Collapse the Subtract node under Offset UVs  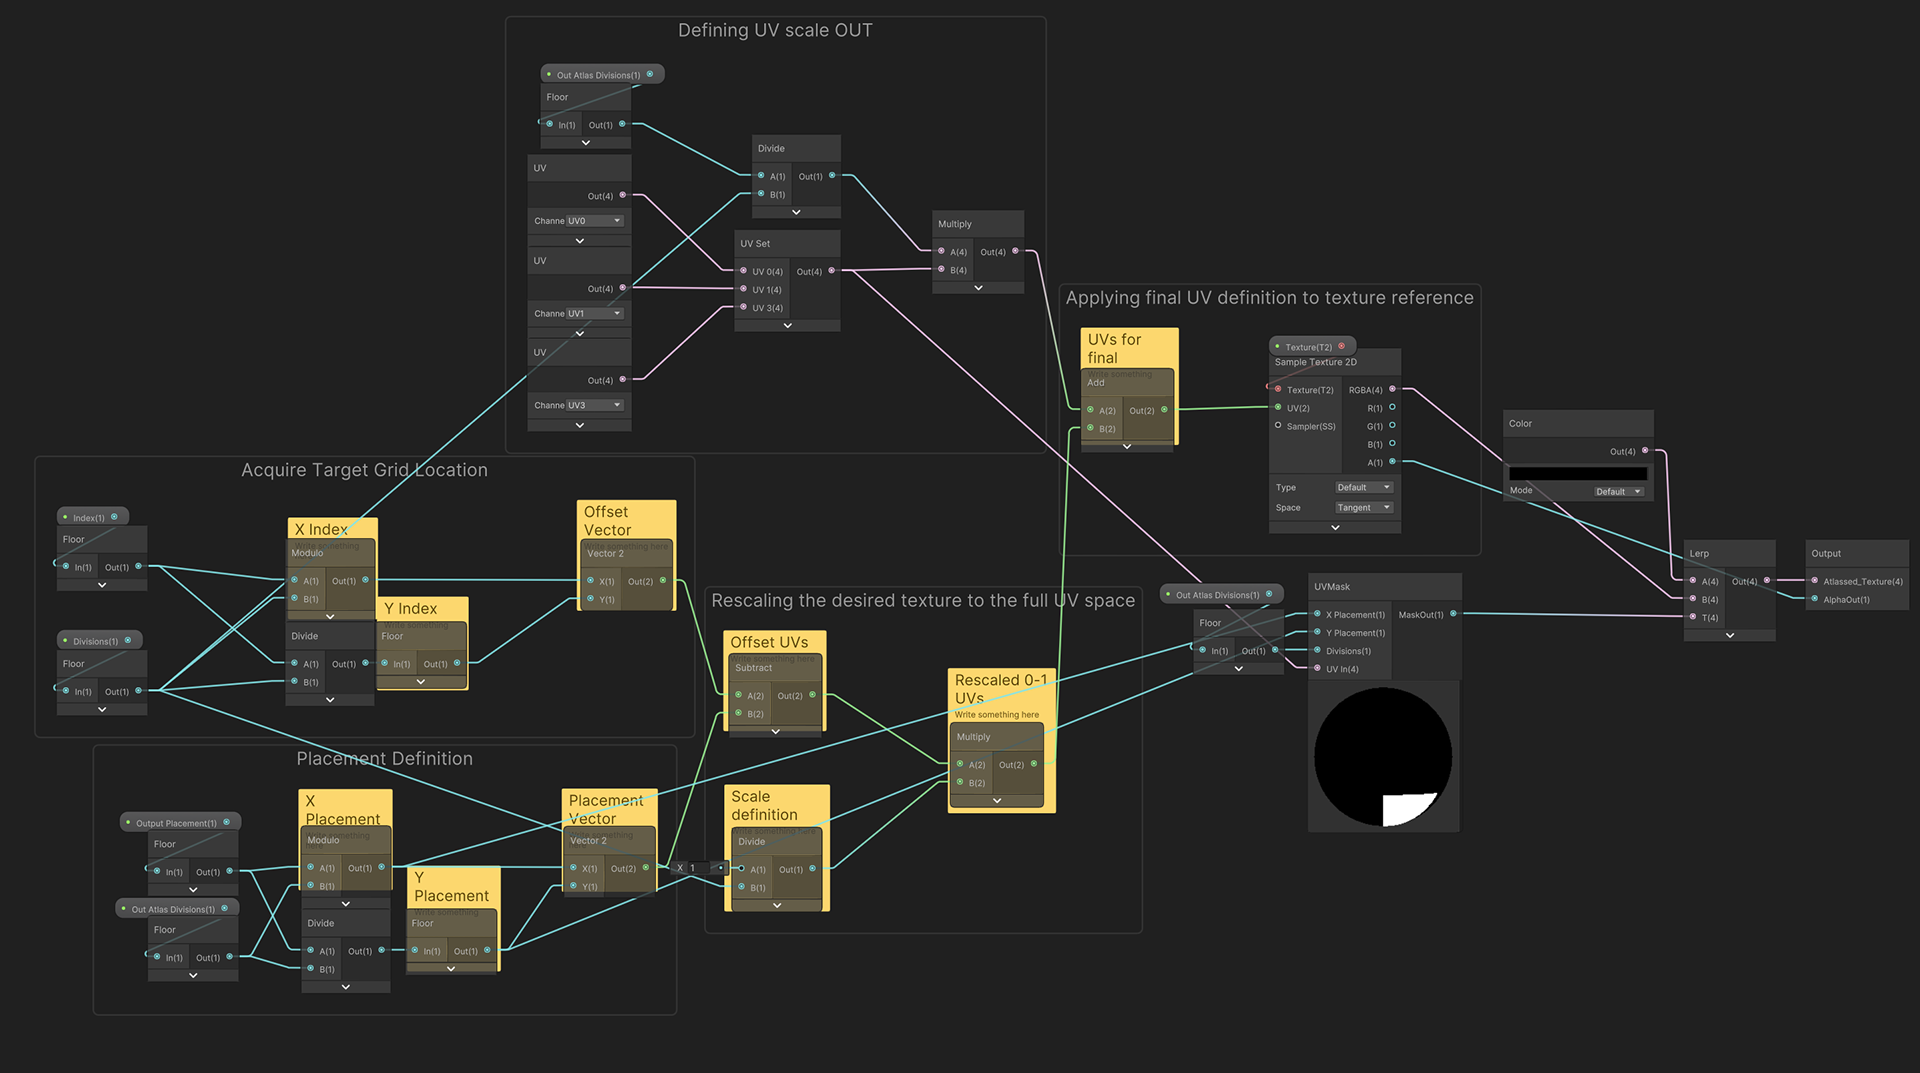tap(776, 731)
